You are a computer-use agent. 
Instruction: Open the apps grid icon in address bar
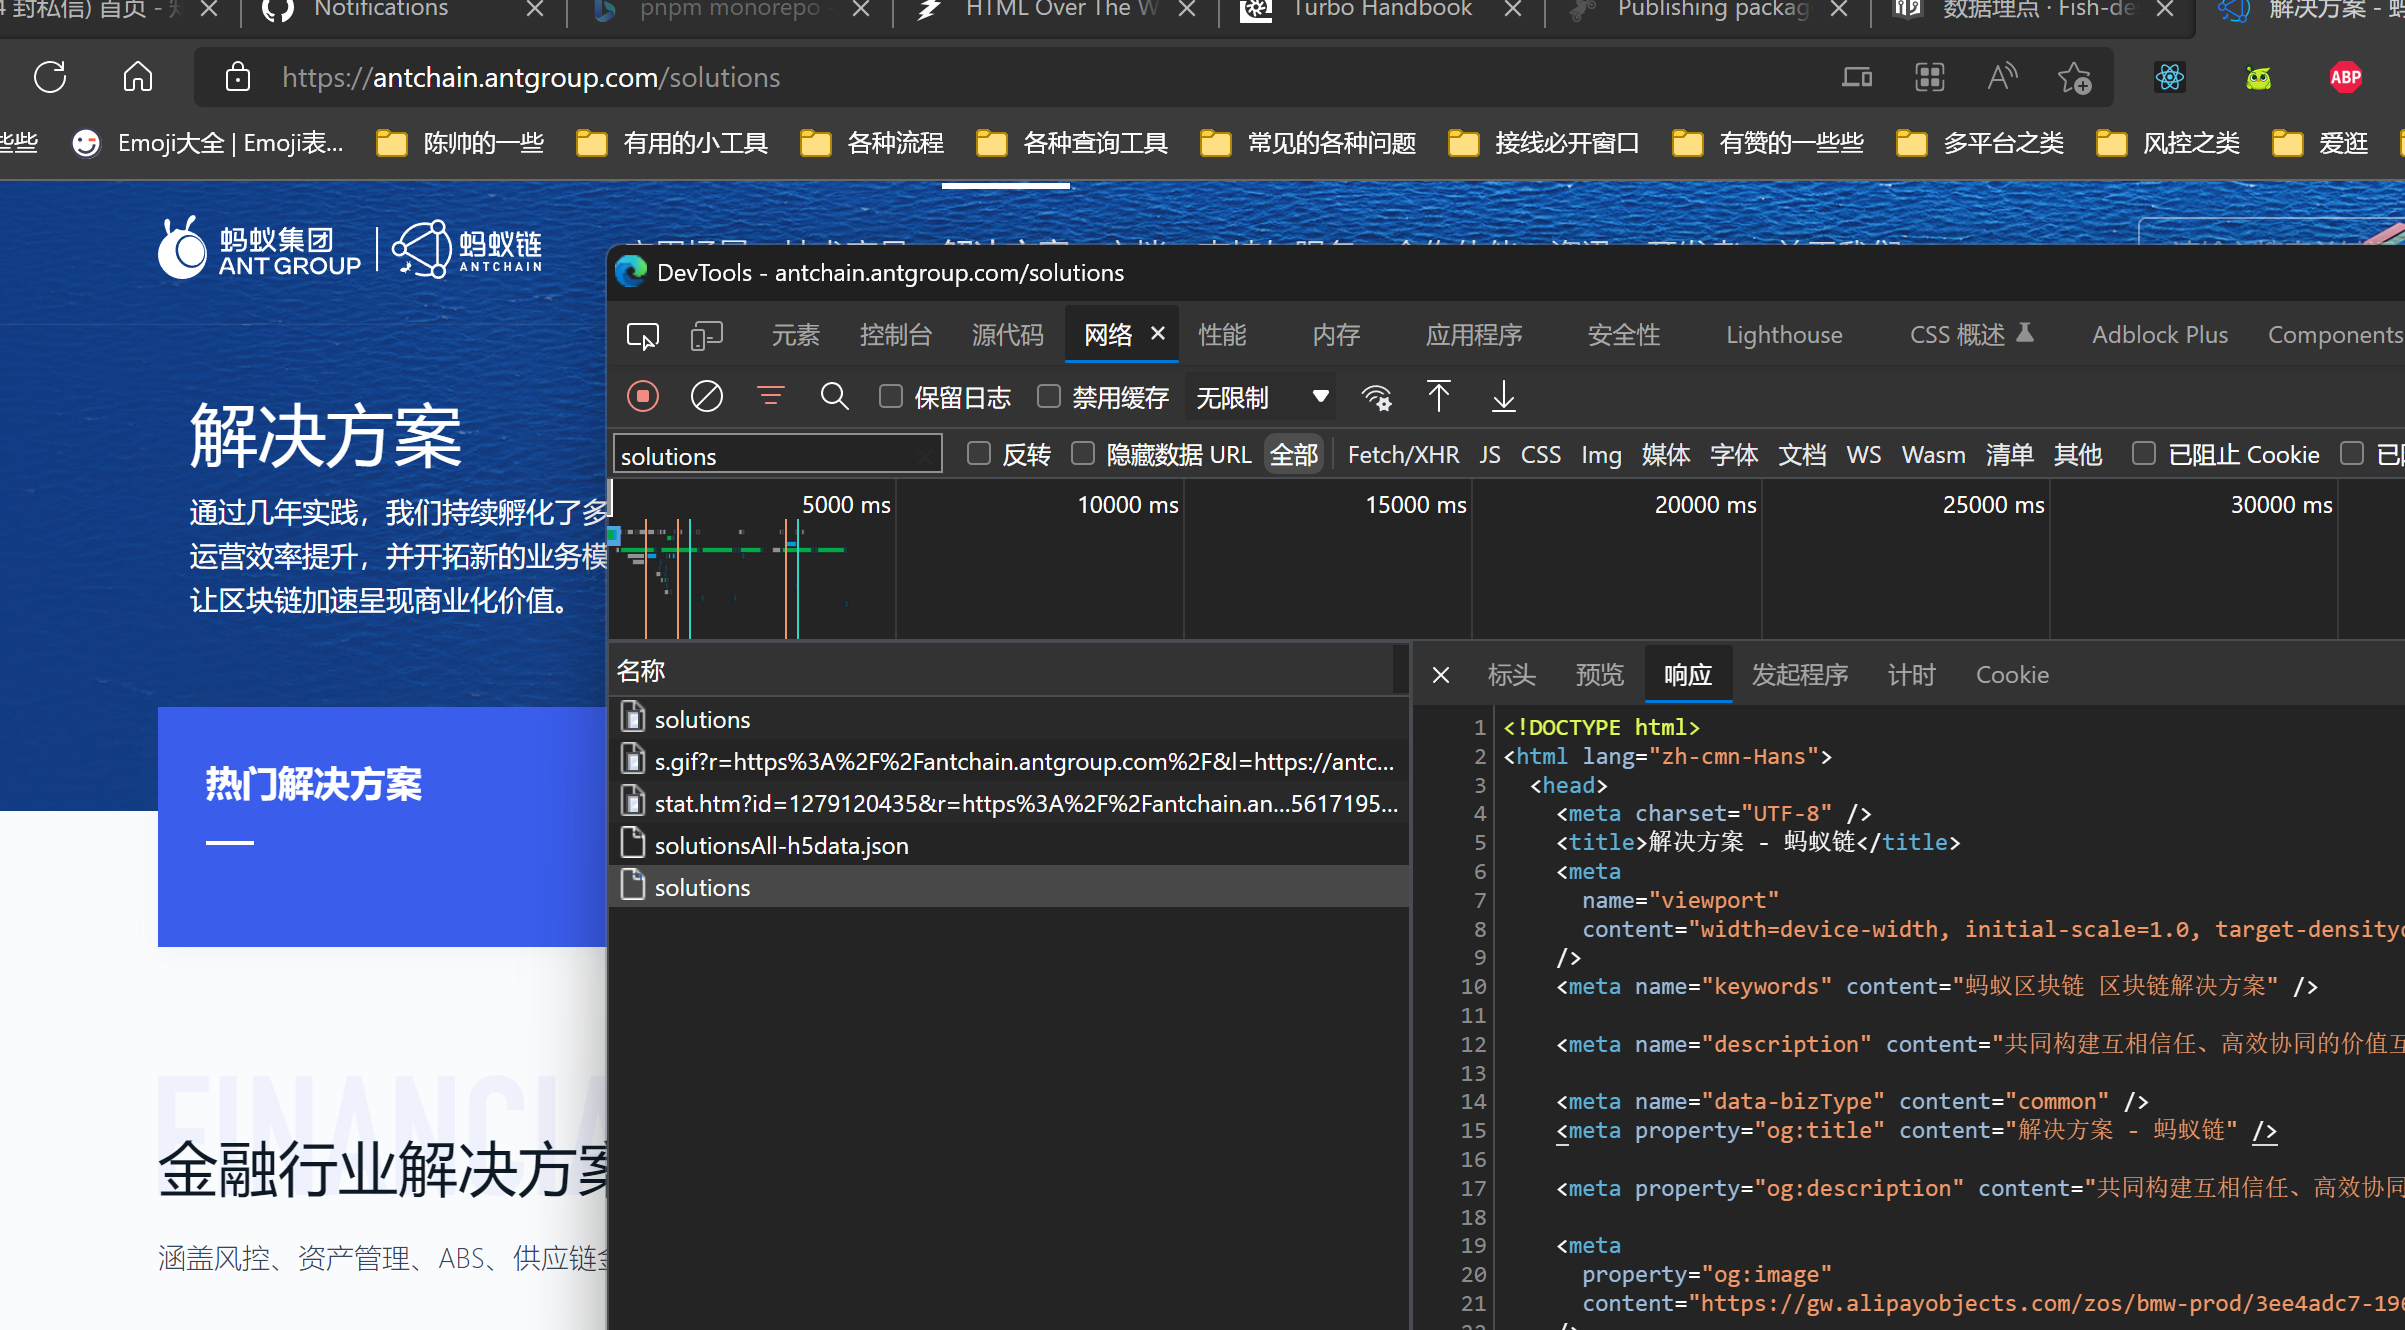pos(1929,77)
